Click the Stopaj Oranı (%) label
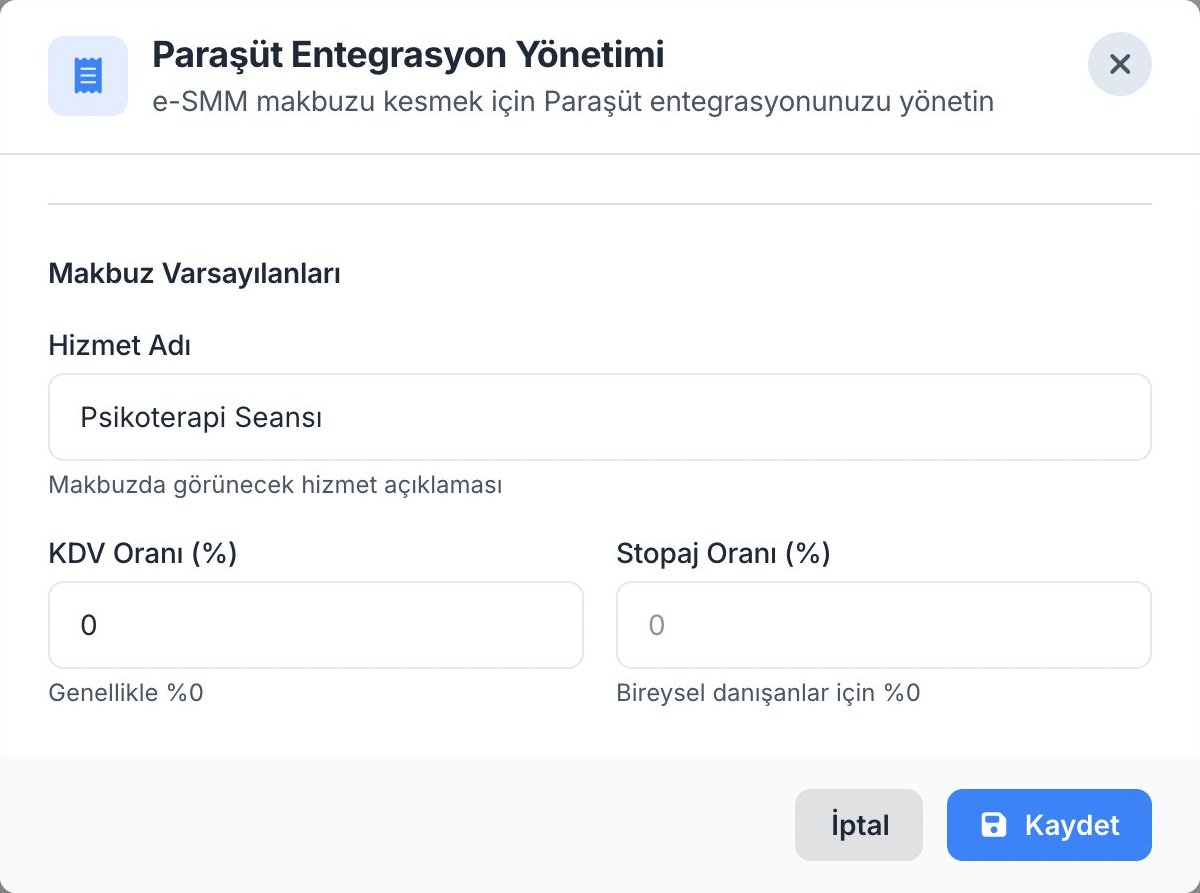This screenshot has height=893, width=1200. click(x=724, y=553)
